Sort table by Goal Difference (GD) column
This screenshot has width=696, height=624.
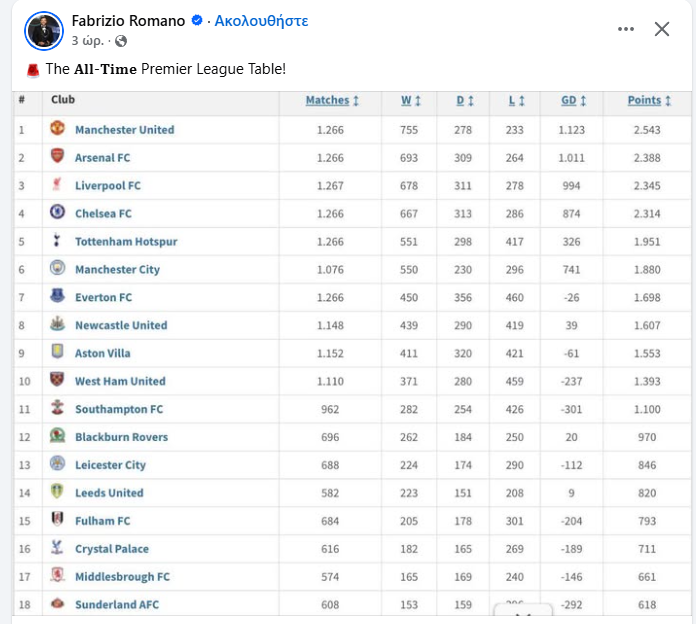[573, 100]
